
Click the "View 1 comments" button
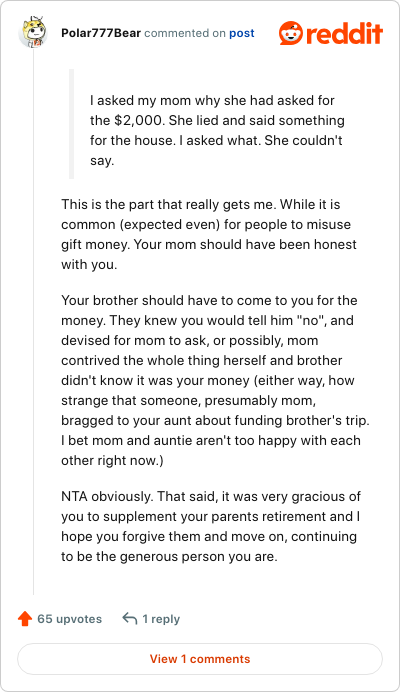[x=200, y=659]
